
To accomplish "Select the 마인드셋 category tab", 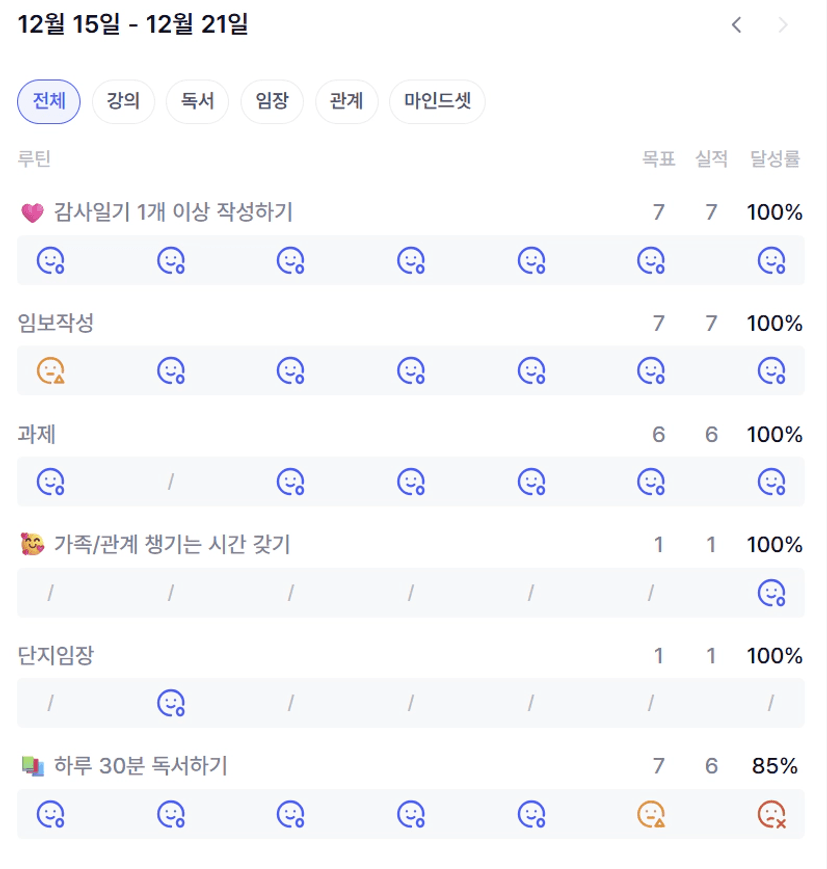I will (437, 101).
